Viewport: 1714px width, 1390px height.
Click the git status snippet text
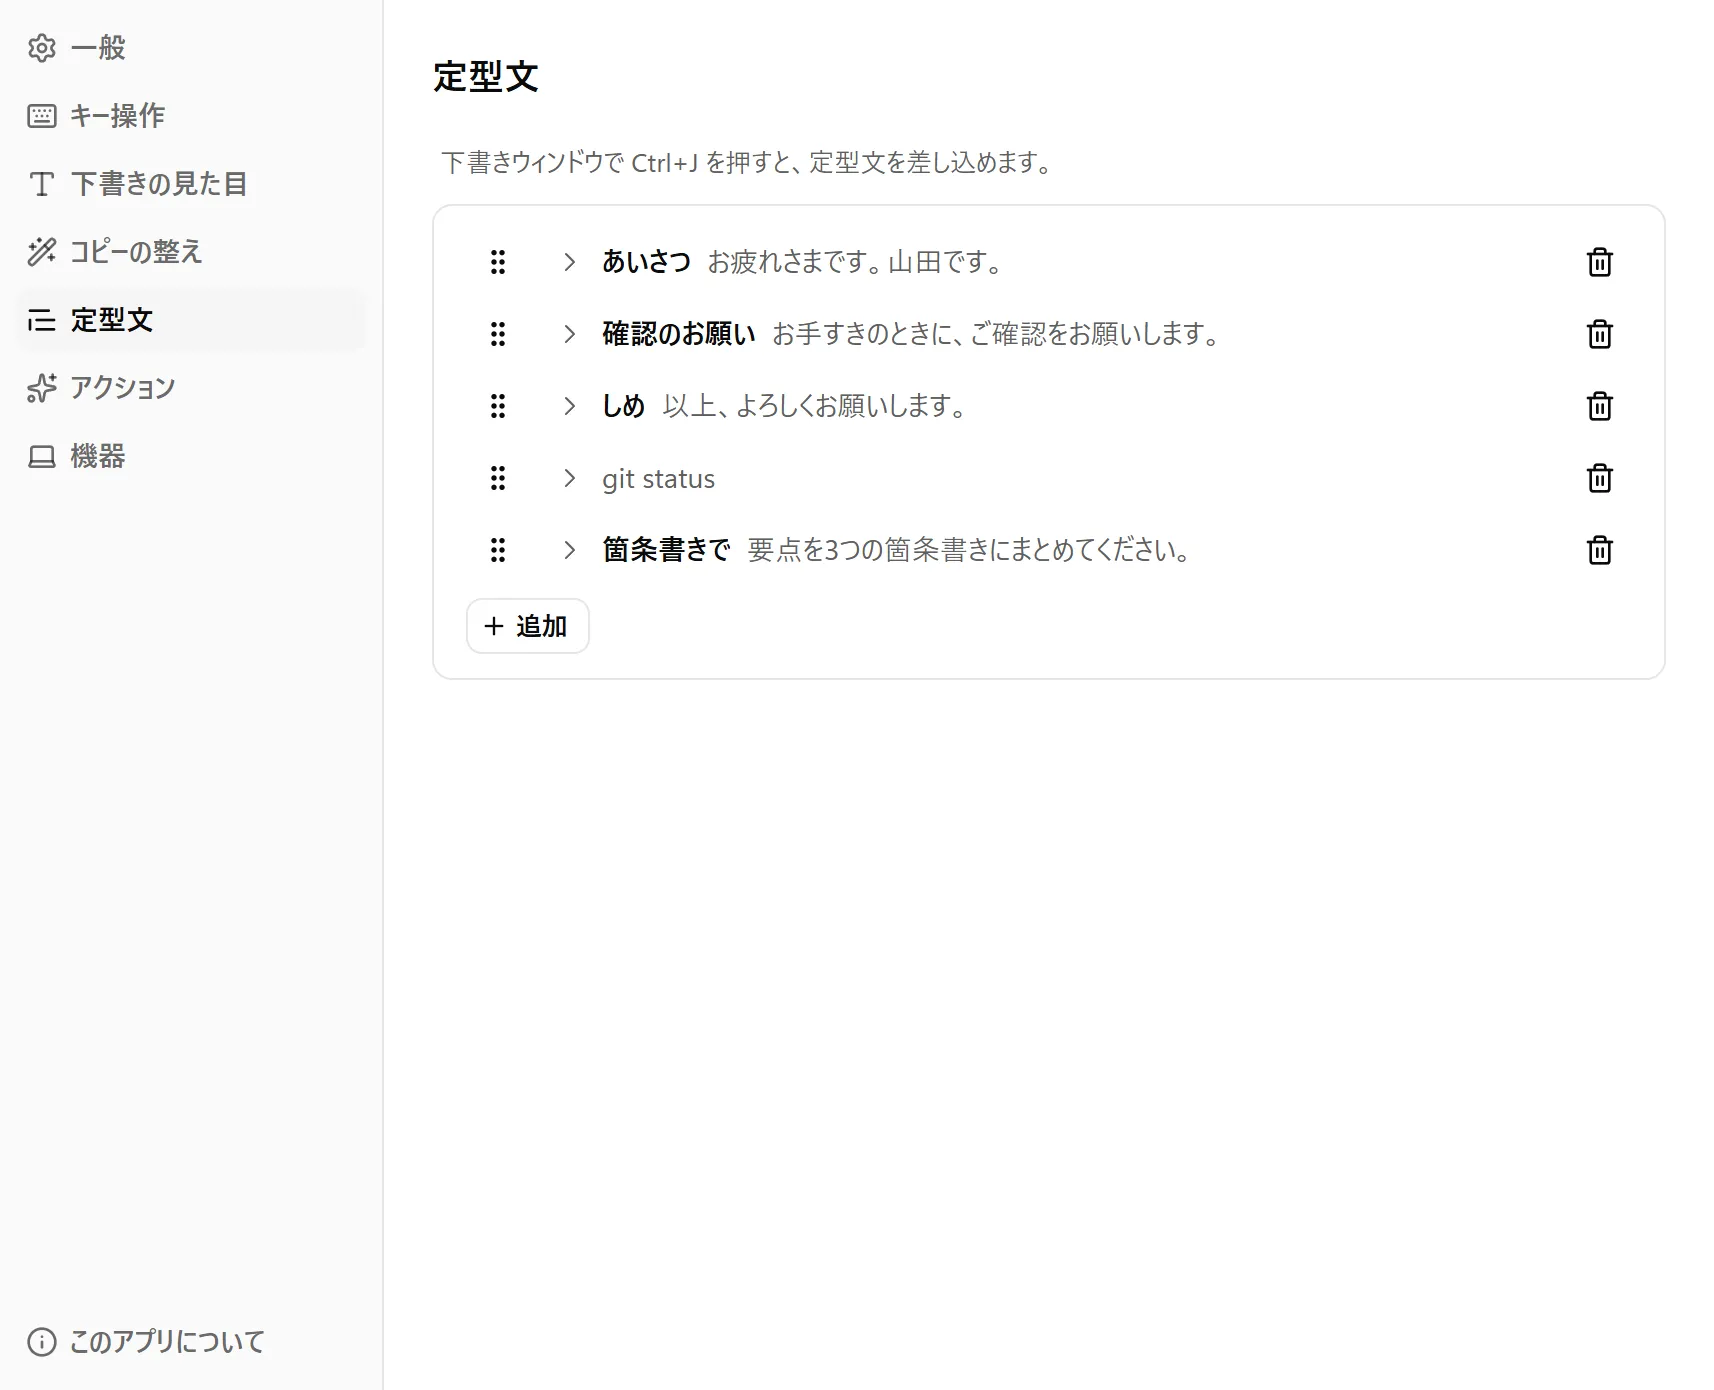pyautogui.click(x=658, y=479)
